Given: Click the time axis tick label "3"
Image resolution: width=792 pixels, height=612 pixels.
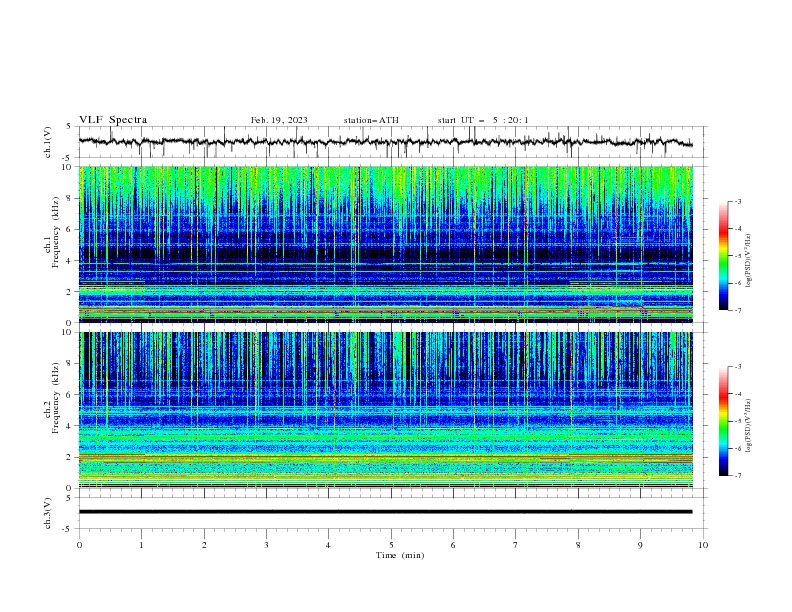Looking at the screenshot, I should (x=266, y=545).
